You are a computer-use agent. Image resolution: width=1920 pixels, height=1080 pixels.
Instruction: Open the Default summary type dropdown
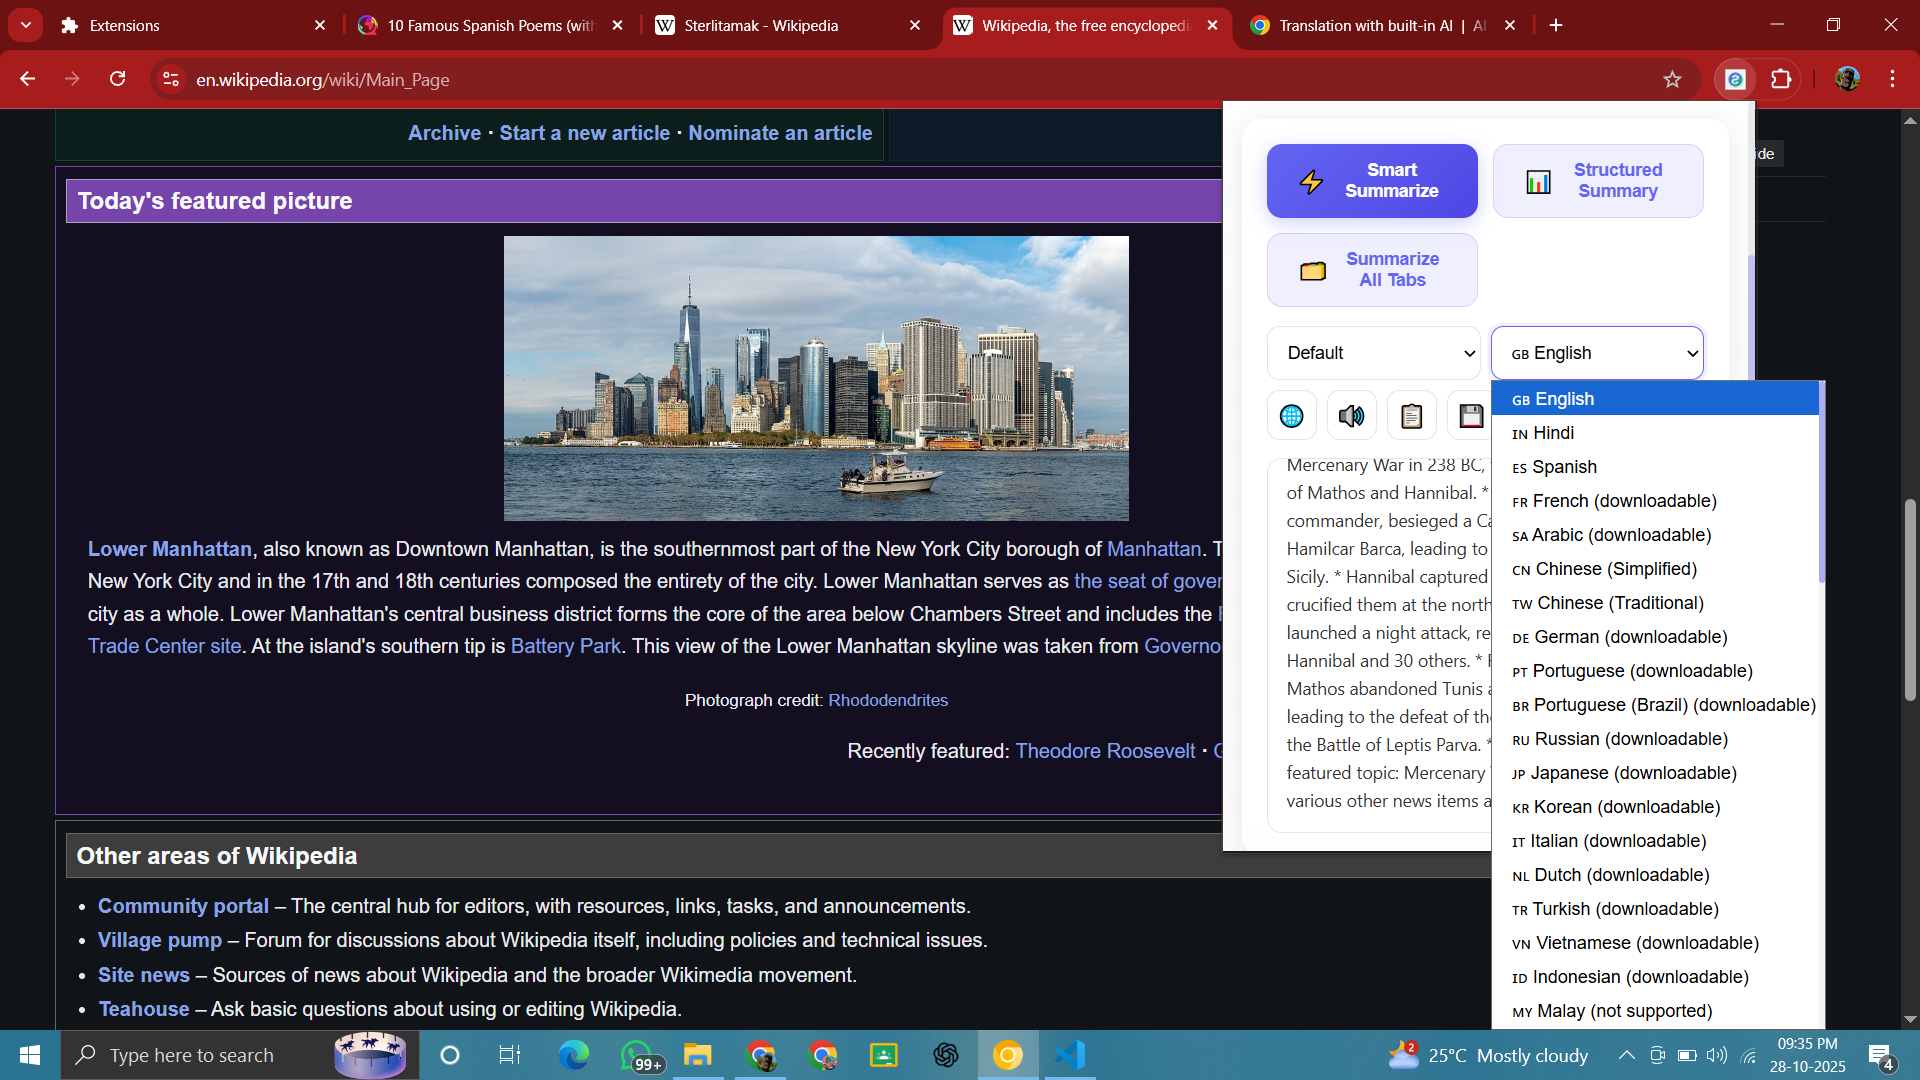[x=1373, y=353]
